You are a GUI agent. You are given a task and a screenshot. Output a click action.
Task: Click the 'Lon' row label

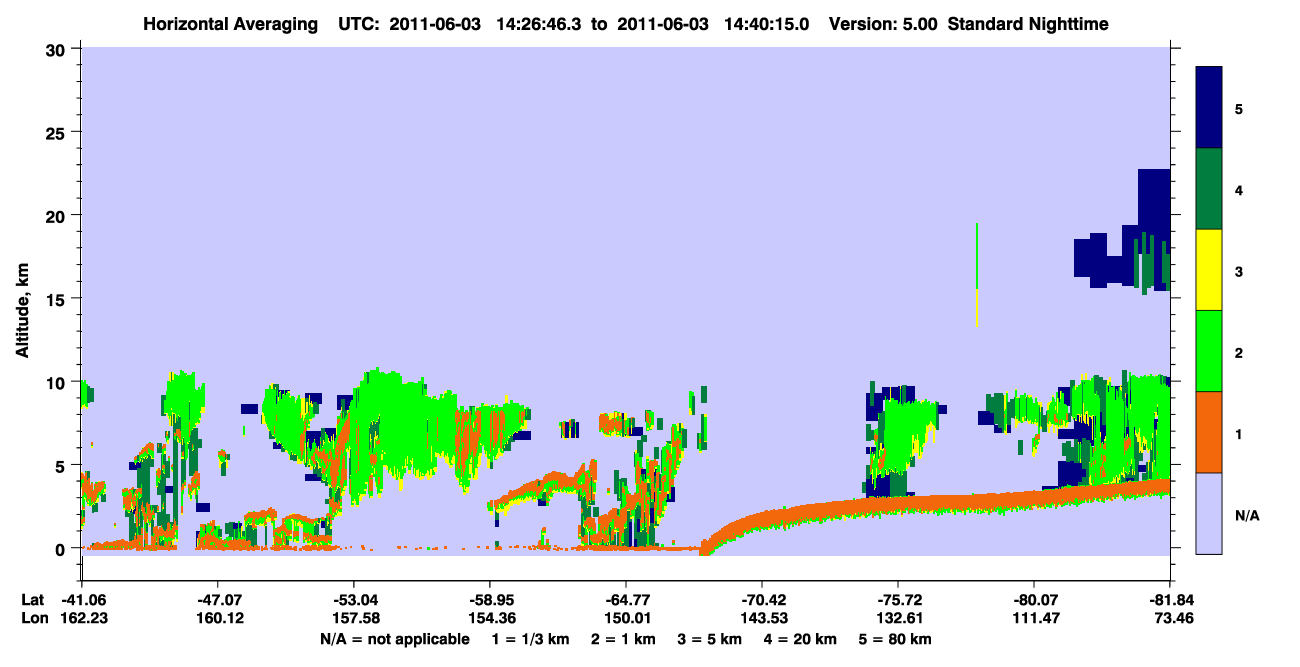(33, 617)
